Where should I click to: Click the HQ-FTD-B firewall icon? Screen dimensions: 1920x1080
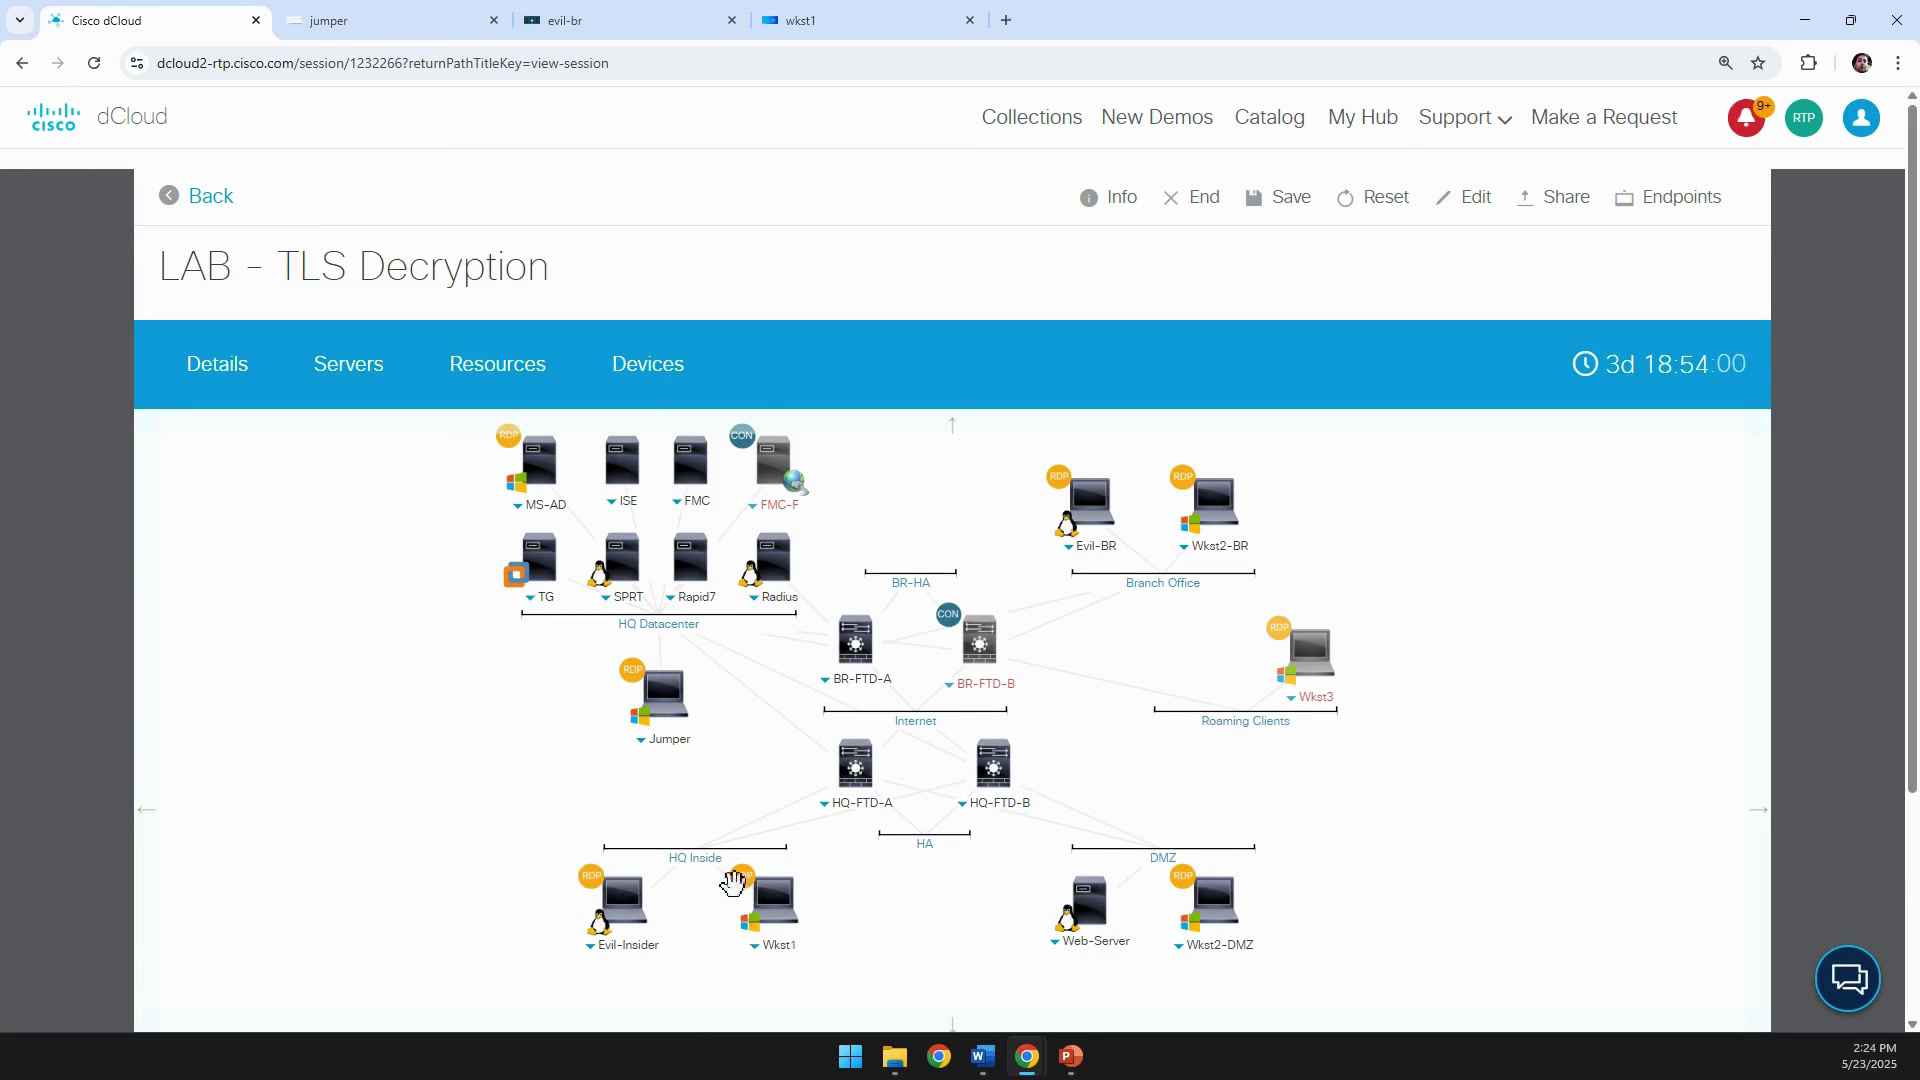point(993,764)
